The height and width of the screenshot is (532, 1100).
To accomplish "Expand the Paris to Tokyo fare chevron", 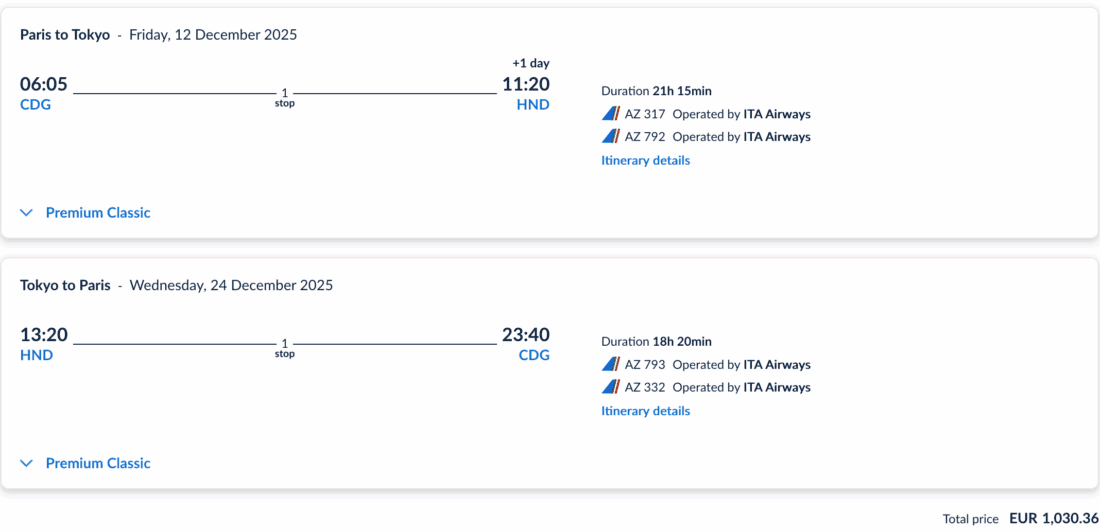I will click(27, 213).
